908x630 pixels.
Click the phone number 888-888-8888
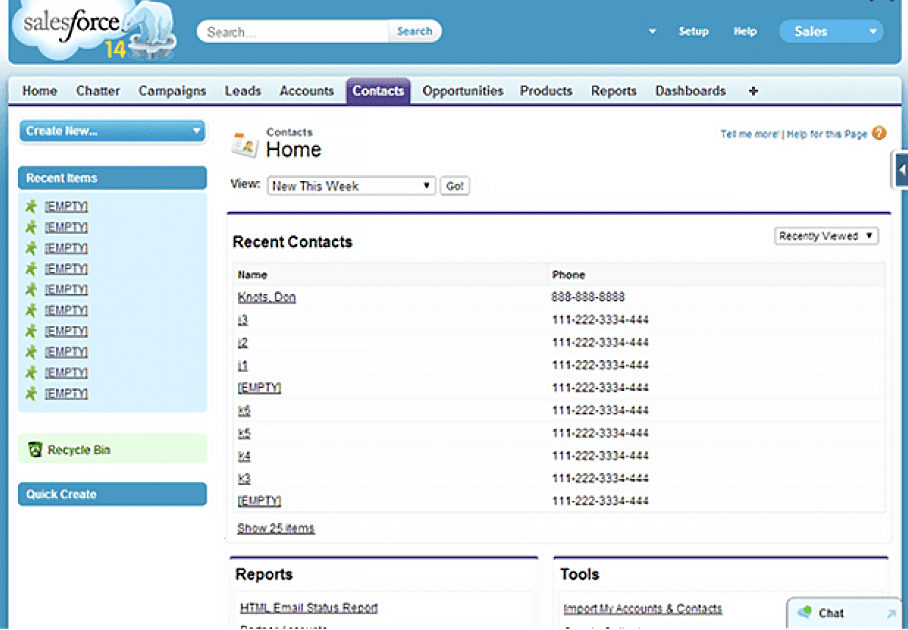click(588, 297)
